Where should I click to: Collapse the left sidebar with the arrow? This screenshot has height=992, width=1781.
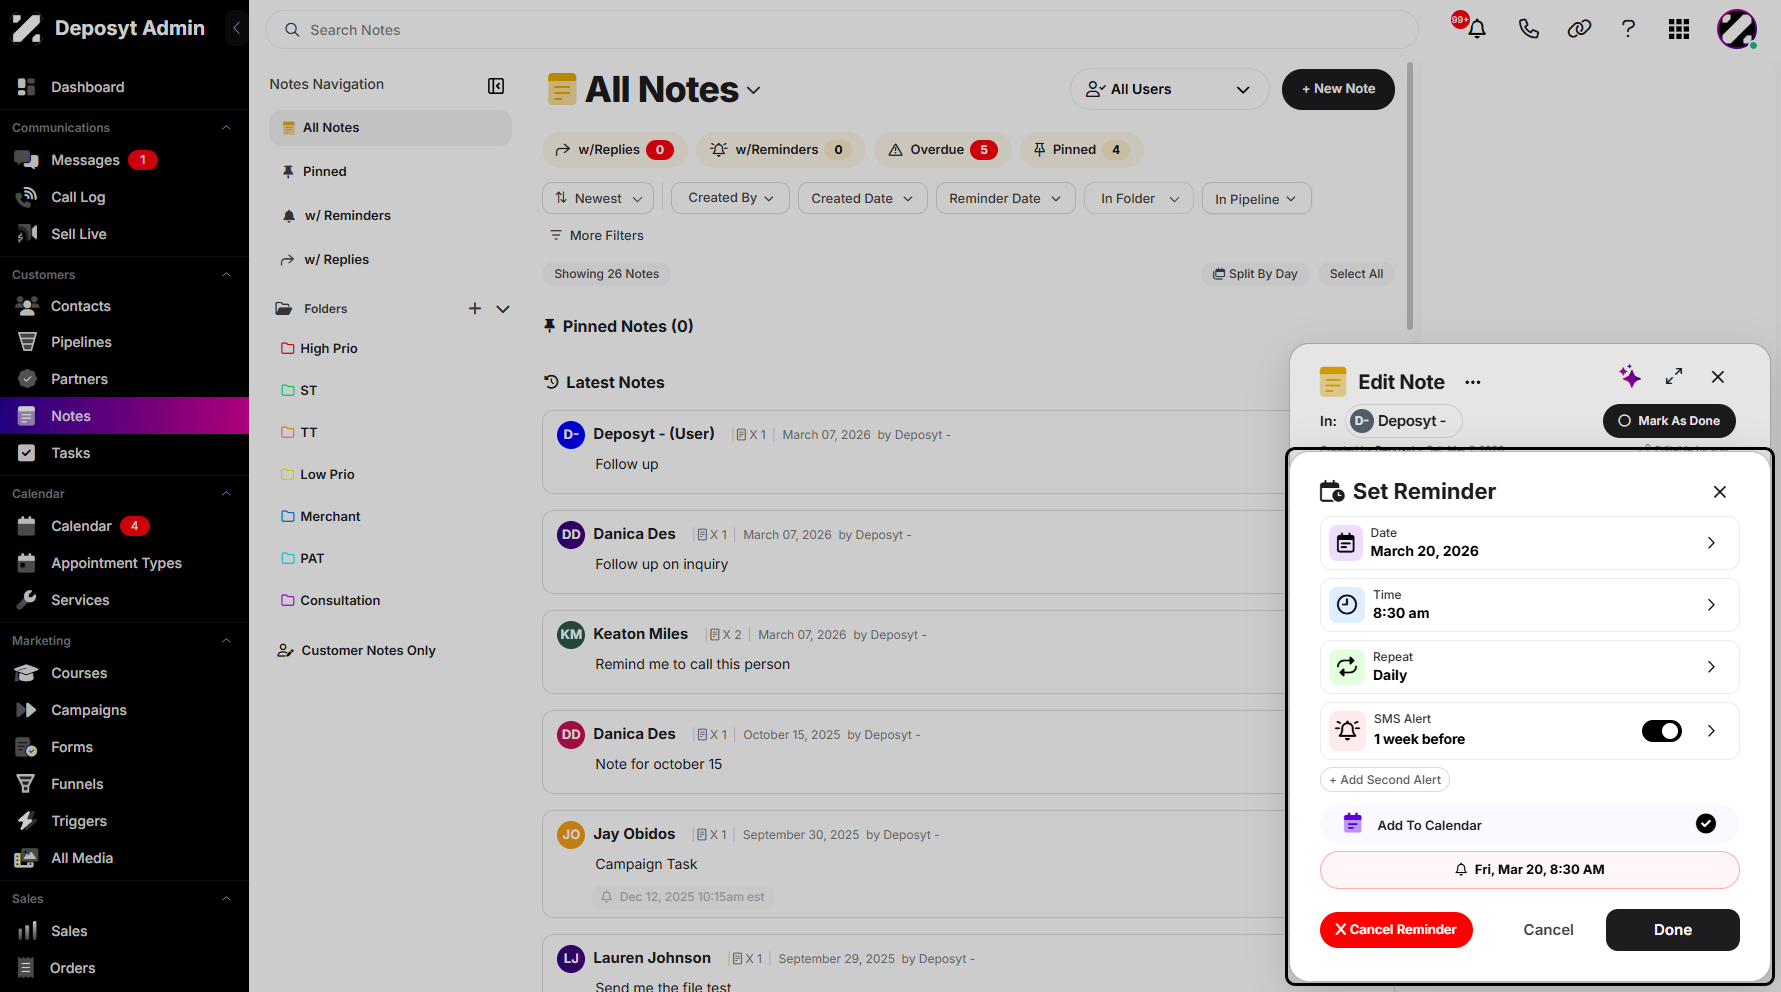point(236,28)
